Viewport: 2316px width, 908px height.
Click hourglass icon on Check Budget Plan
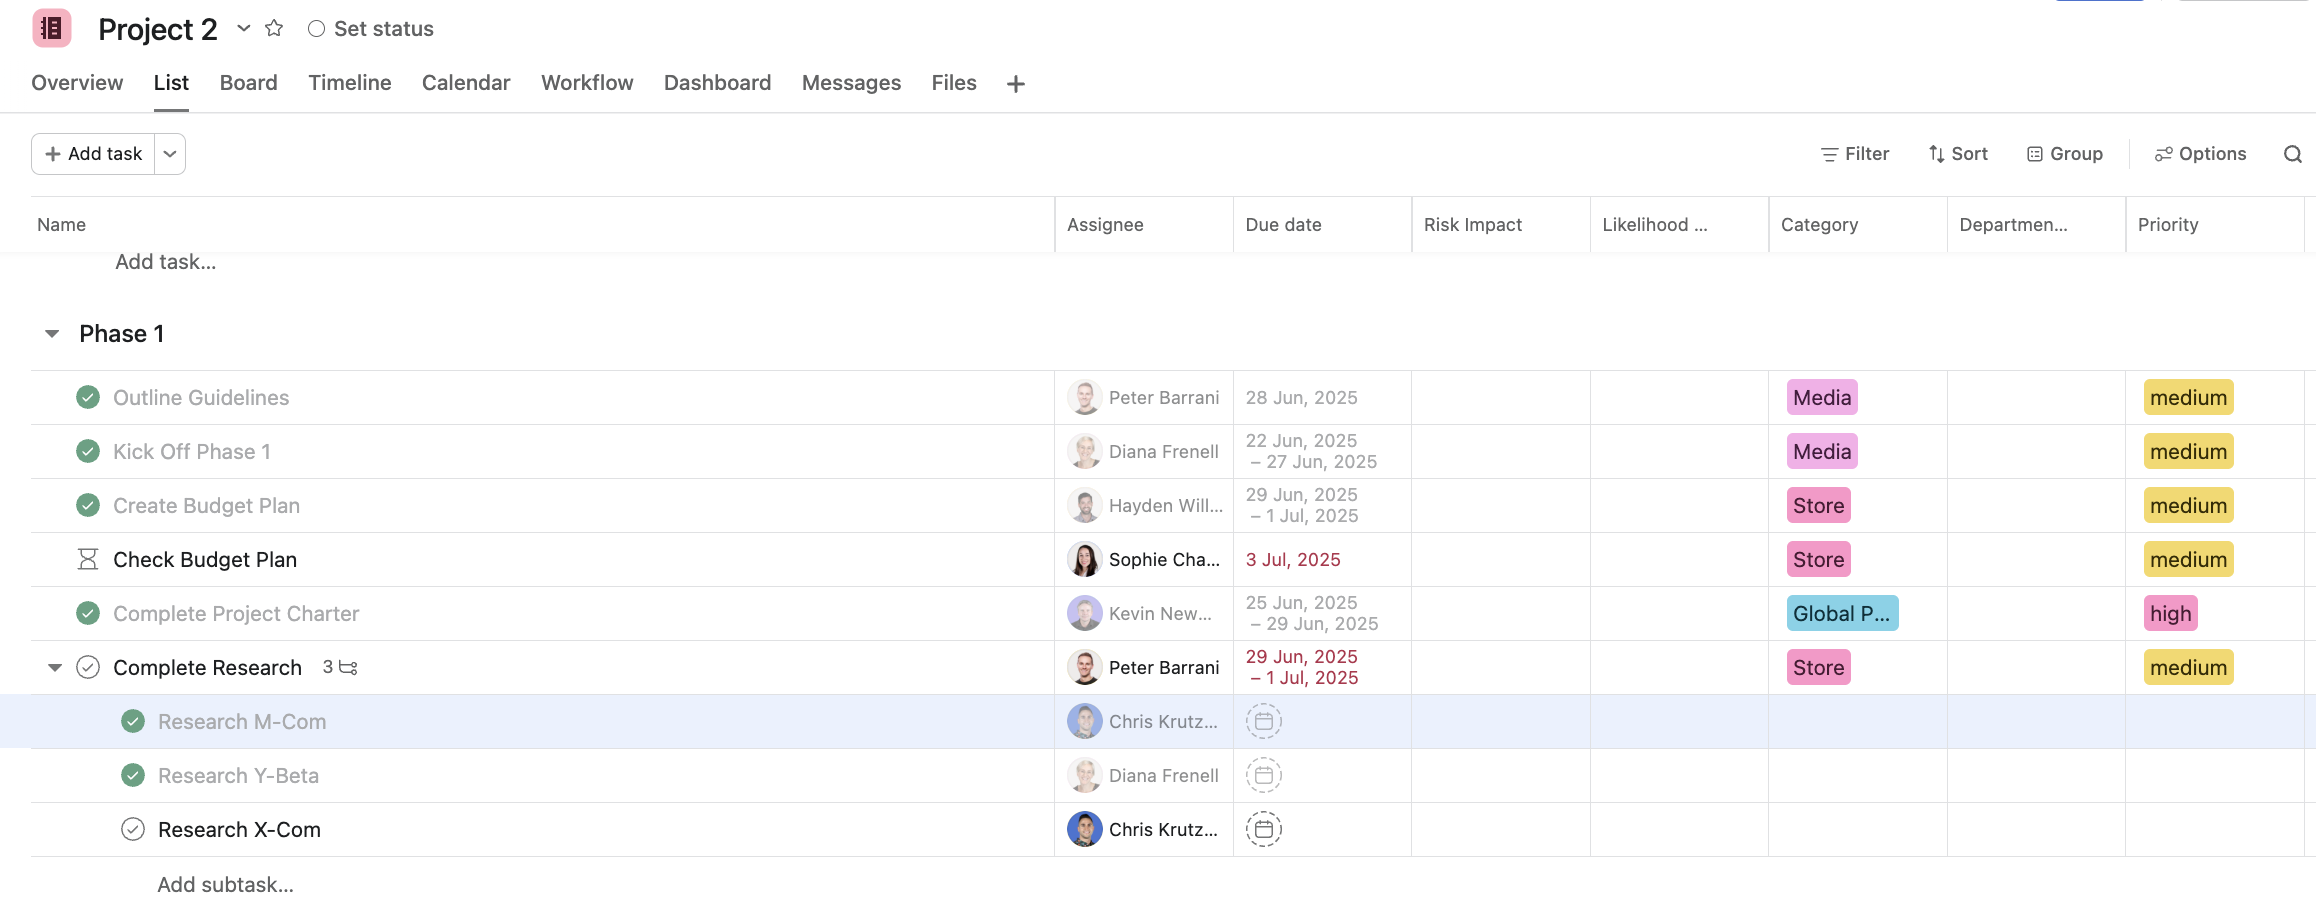(88, 560)
